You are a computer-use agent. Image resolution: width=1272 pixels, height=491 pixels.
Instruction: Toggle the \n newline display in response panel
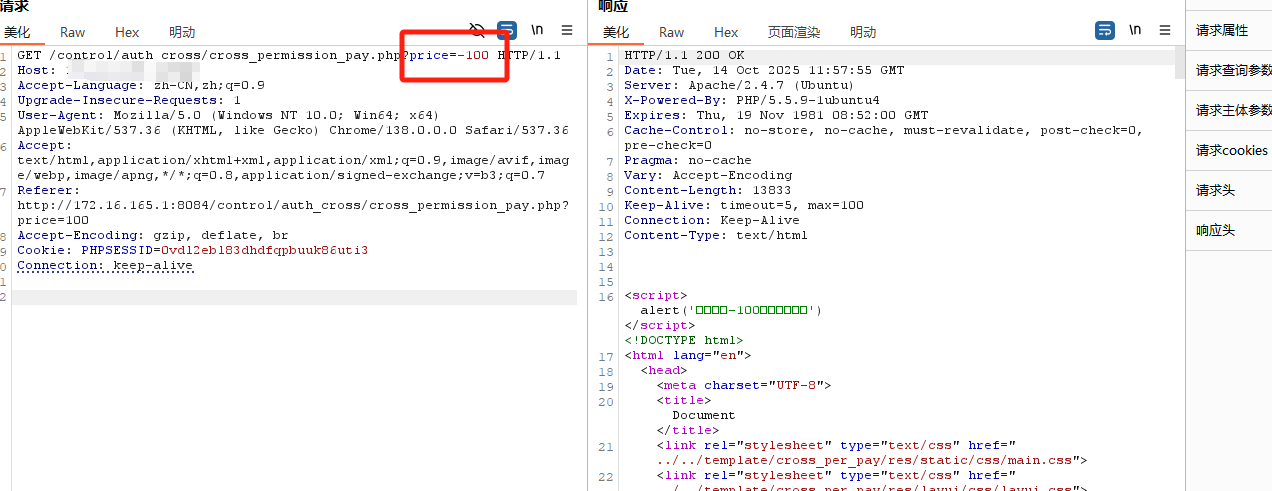pyautogui.click(x=1135, y=30)
